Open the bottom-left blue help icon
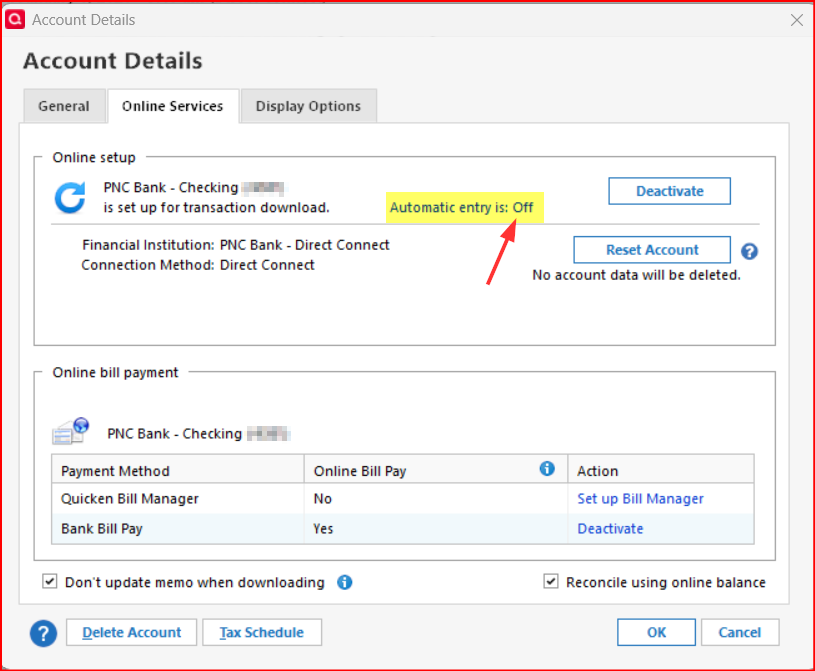Viewport: 815px width, 671px height. tap(43, 633)
